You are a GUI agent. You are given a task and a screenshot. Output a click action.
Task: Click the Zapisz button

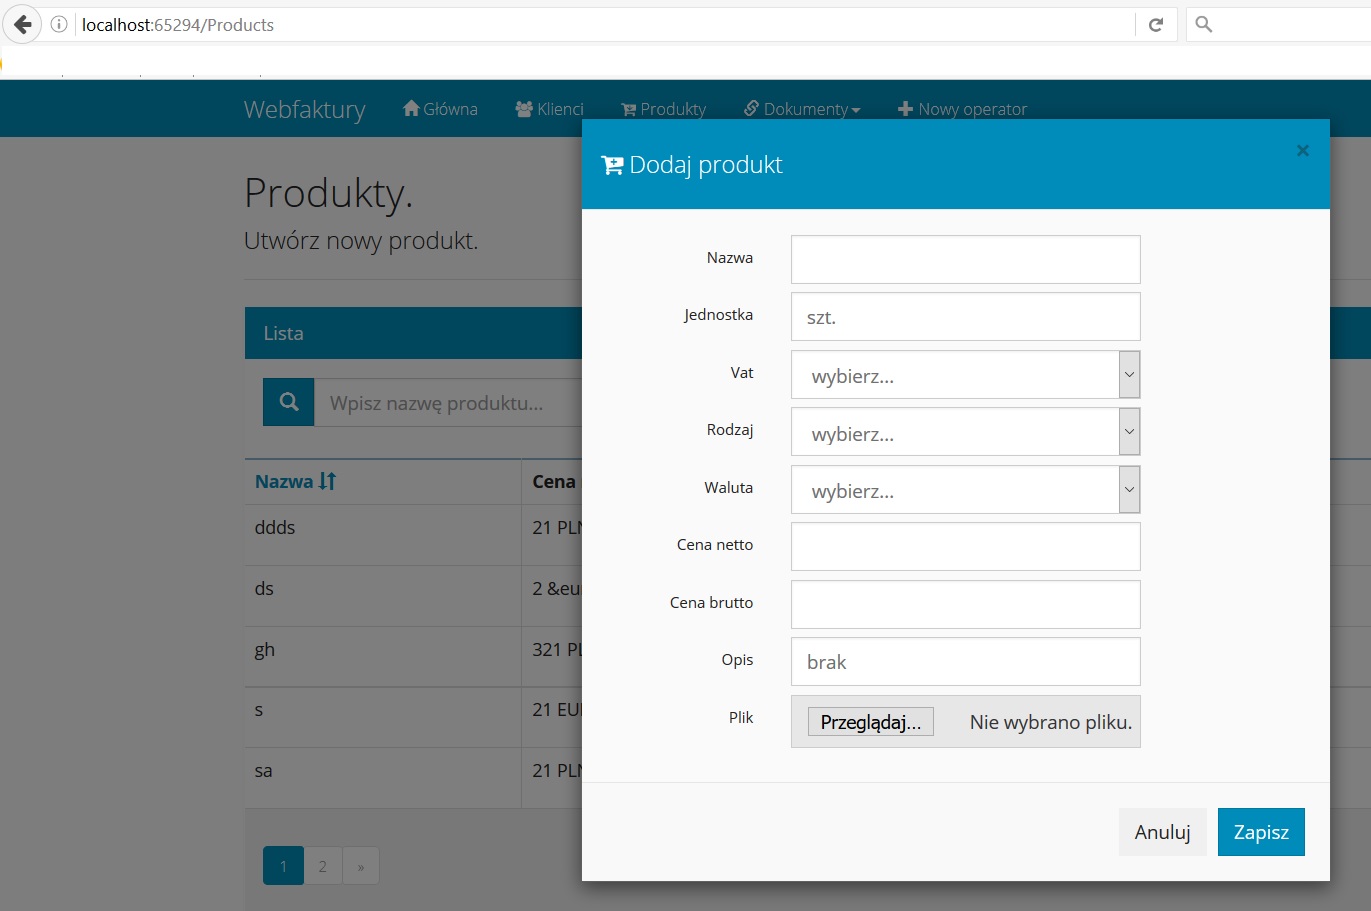(1261, 832)
